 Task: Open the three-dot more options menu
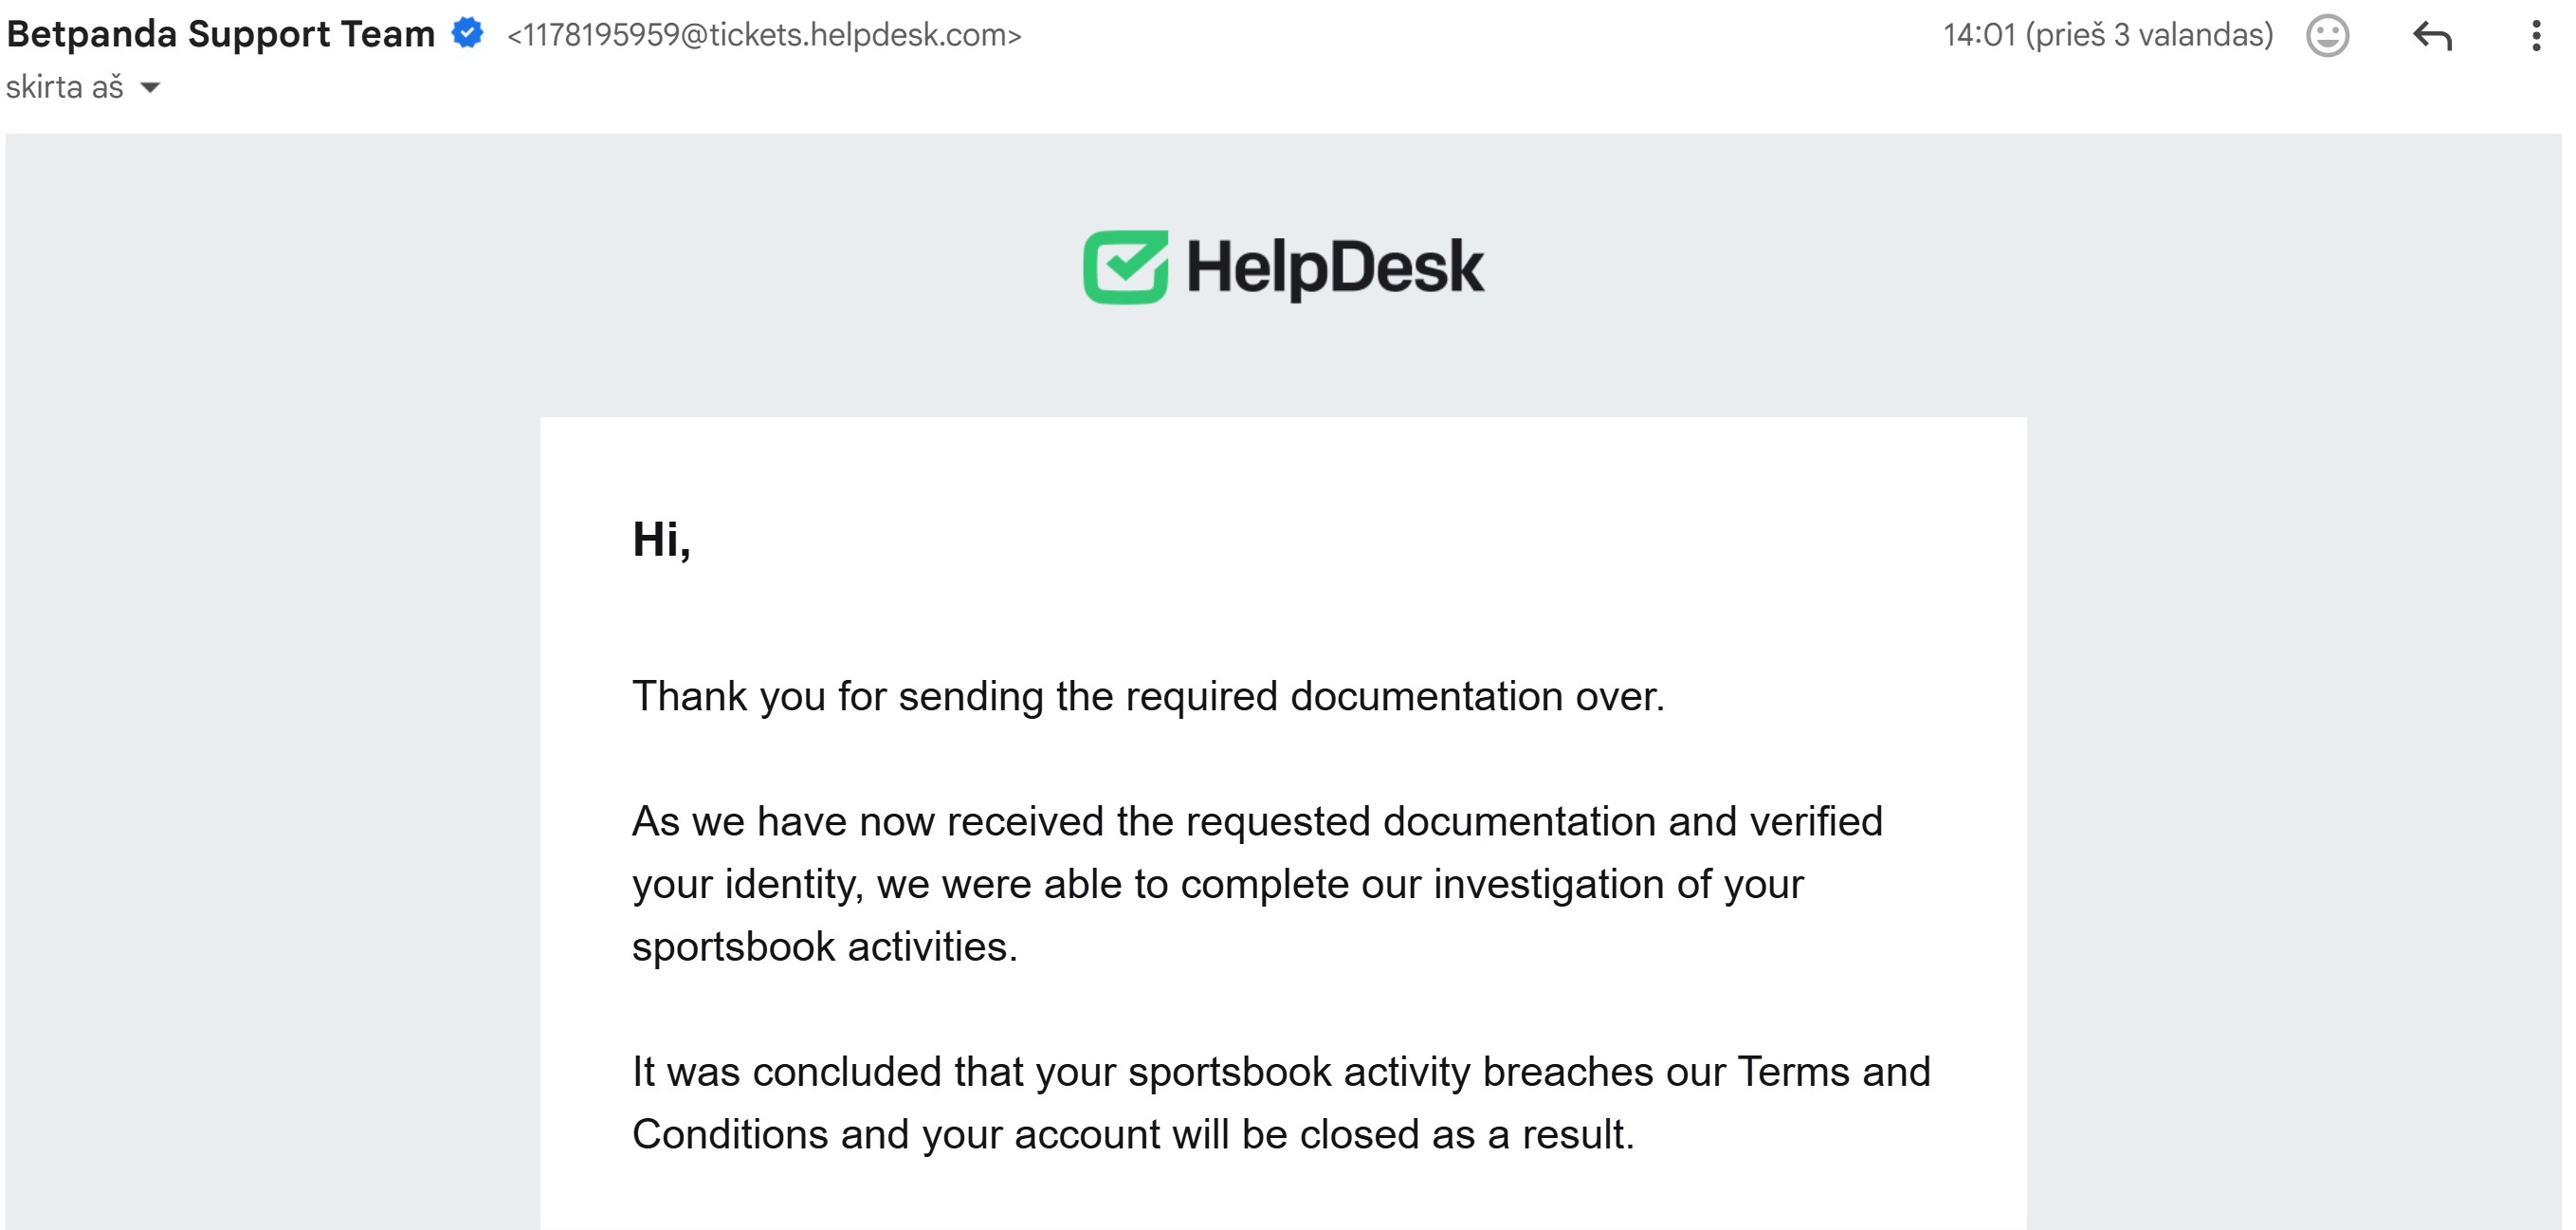(x=2535, y=36)
